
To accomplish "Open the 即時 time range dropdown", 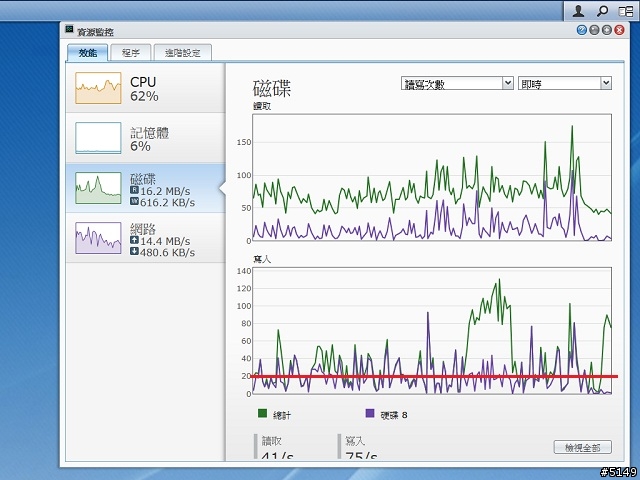I will coord(565,83).
